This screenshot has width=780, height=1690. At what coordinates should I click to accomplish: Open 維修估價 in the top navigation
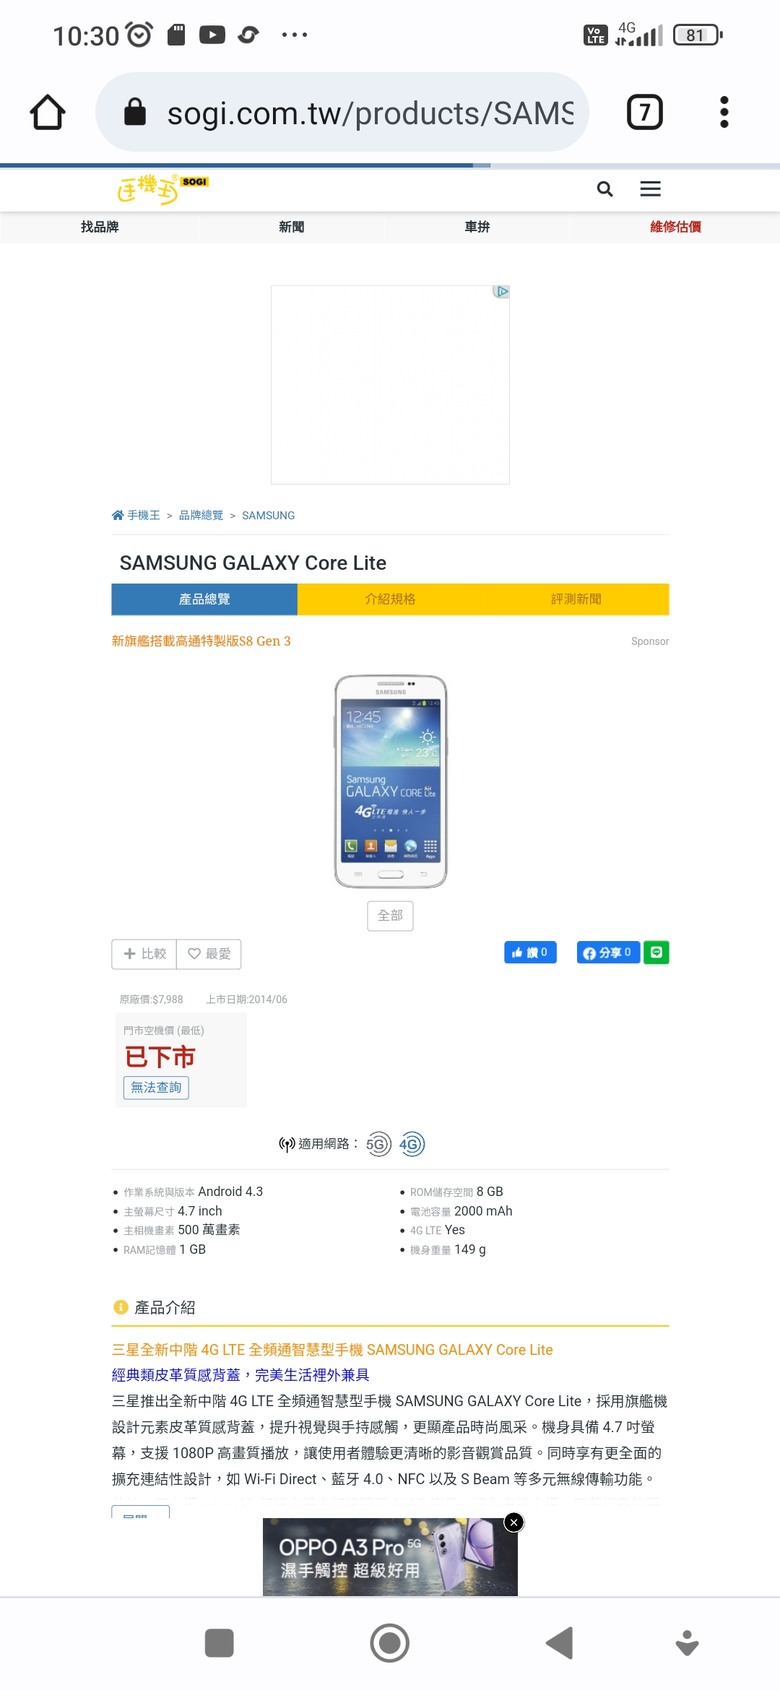tap(676, 227)
